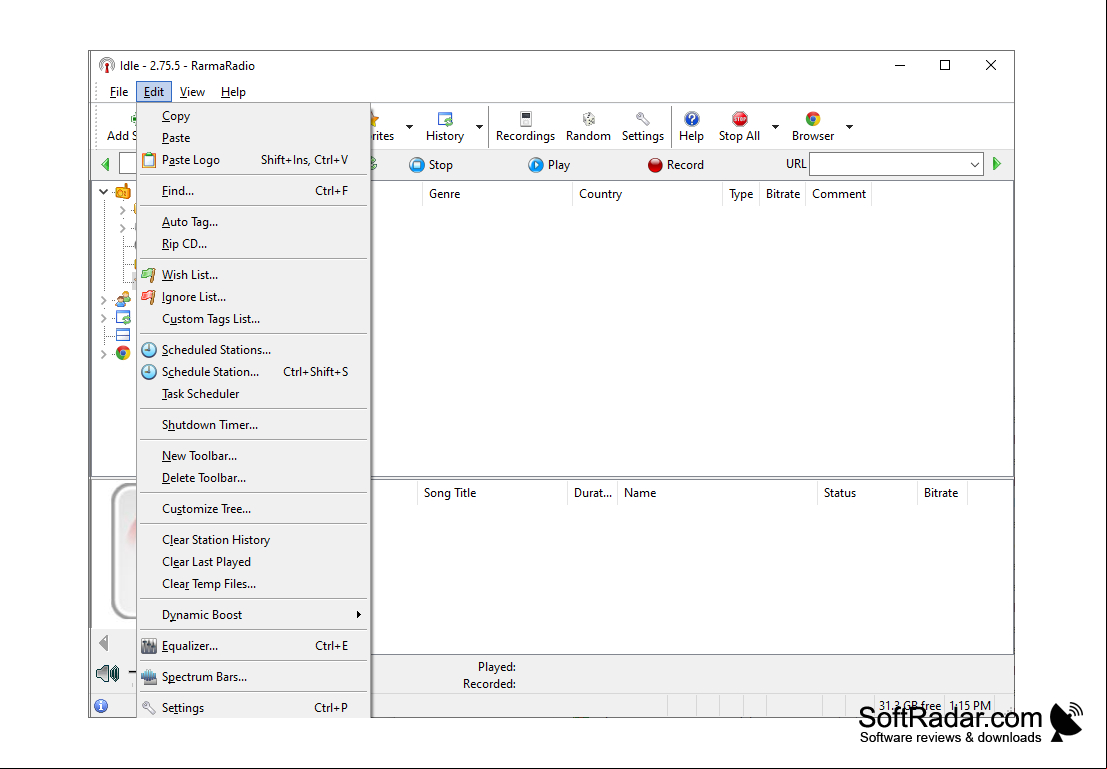
Task: Start recording with the red Record button
Action: (x=676, y=165)
